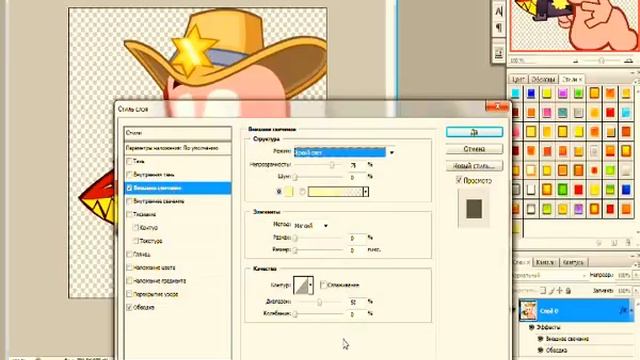Image resolution: width=640 pixels, height=360 pixels.
Task: Enable the Сглаживание anti-alias checkbox
Action: click(323, 285)
